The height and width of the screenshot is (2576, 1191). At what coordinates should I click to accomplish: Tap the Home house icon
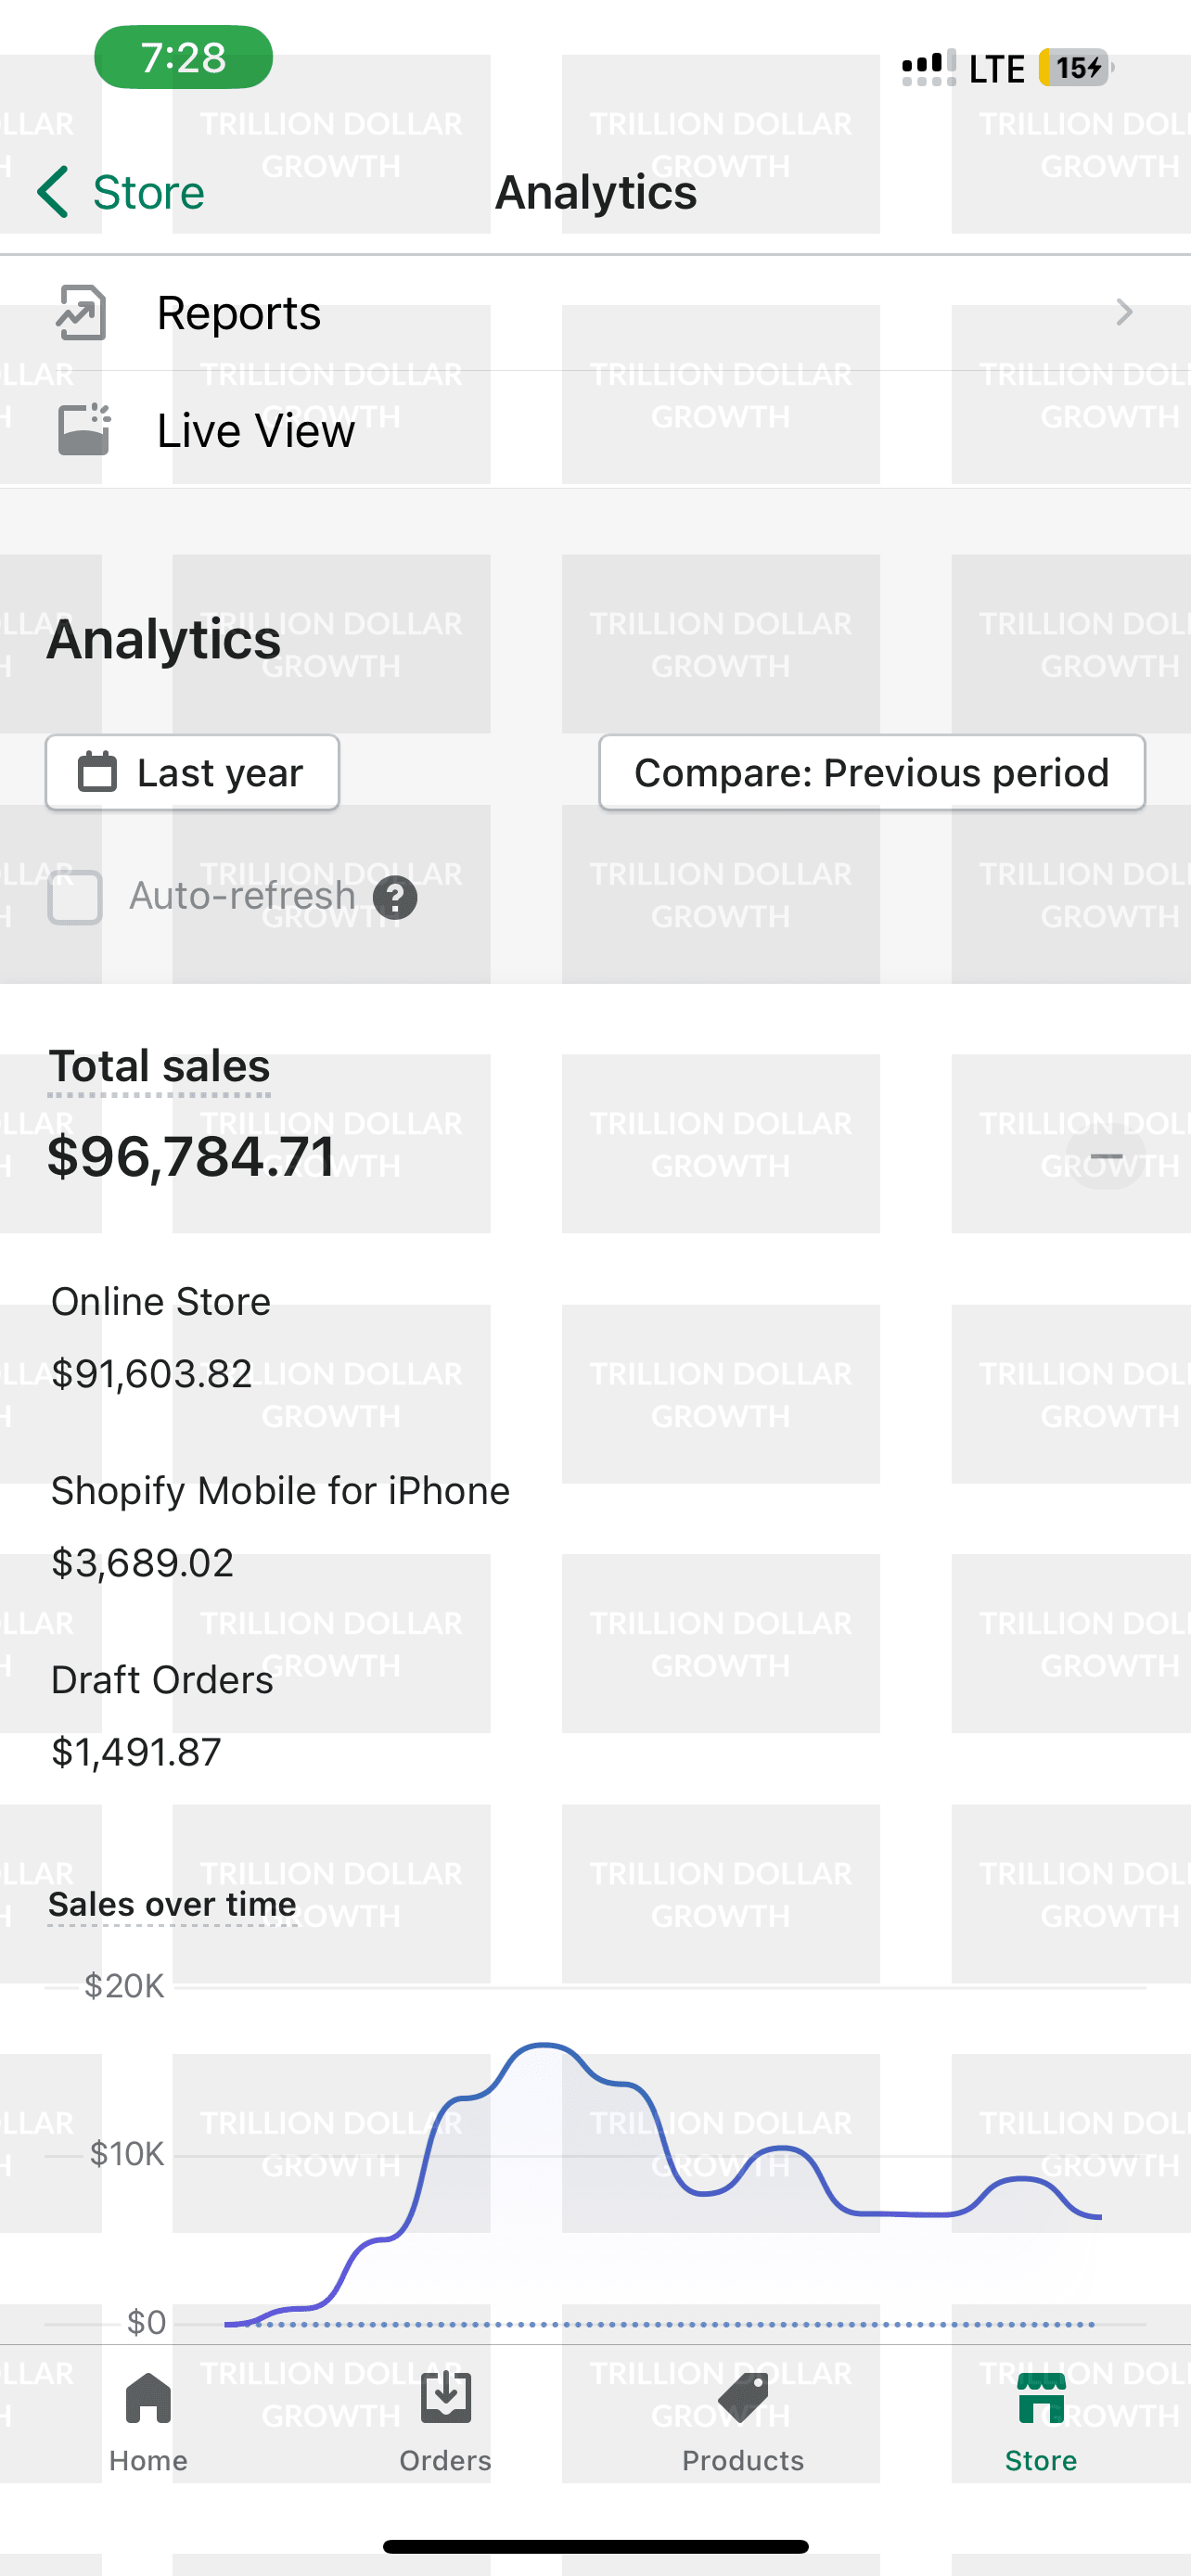tap(148, 2398)
